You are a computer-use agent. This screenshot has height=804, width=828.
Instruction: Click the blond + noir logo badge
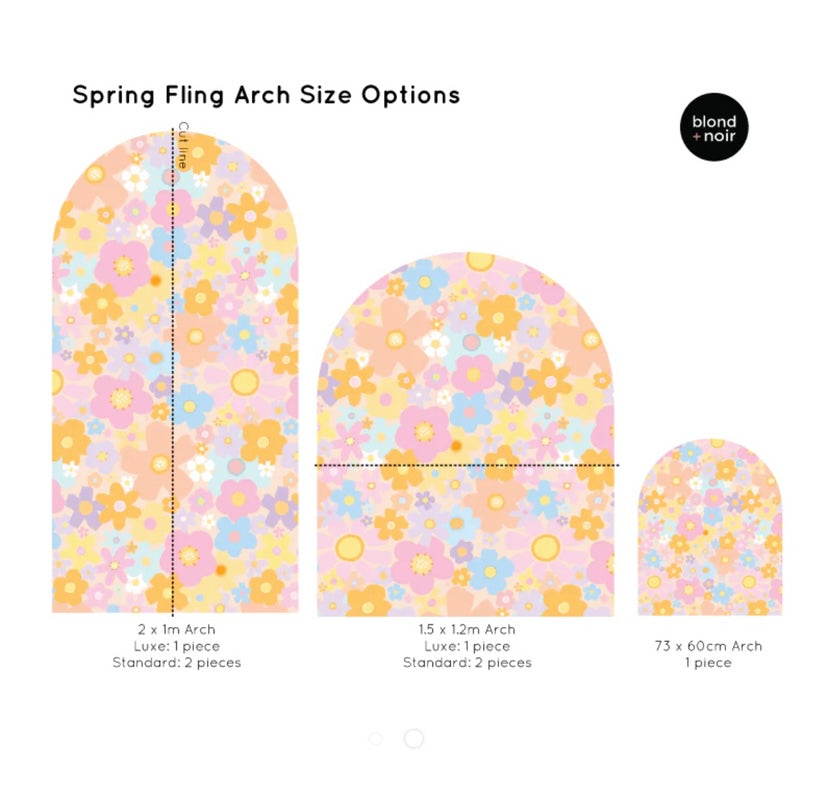[714, 127]
